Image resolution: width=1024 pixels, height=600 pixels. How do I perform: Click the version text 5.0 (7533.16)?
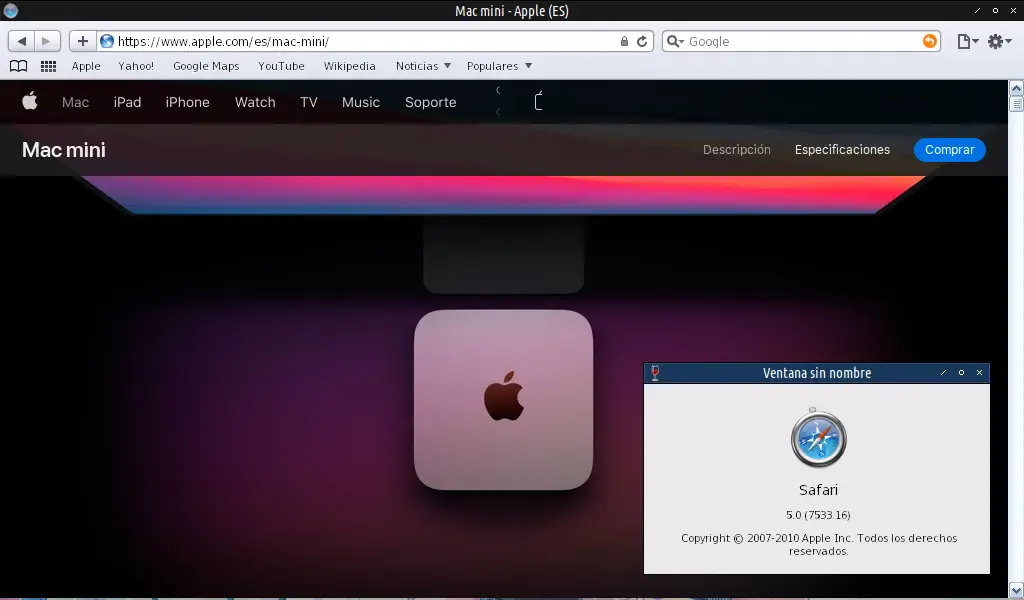coord(818,515)
